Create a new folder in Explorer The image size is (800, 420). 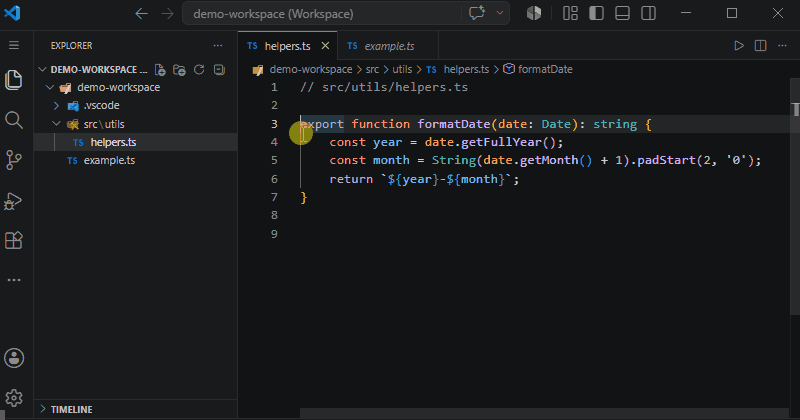(179, 70)
